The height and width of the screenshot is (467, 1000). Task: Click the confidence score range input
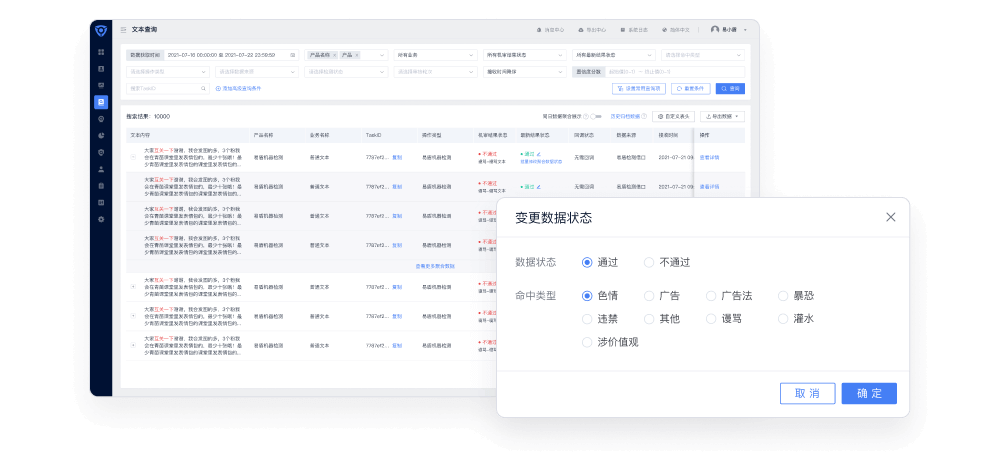tap(673, 72)
